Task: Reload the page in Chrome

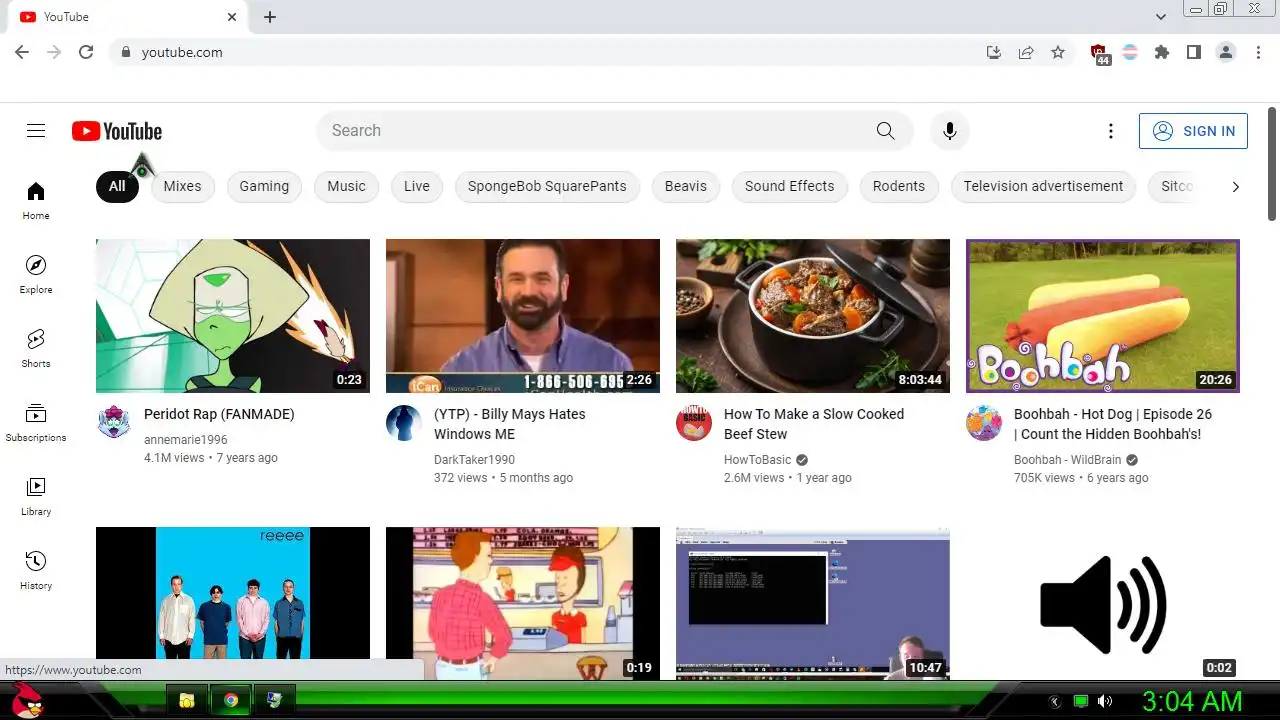Action: click(86, 52)
